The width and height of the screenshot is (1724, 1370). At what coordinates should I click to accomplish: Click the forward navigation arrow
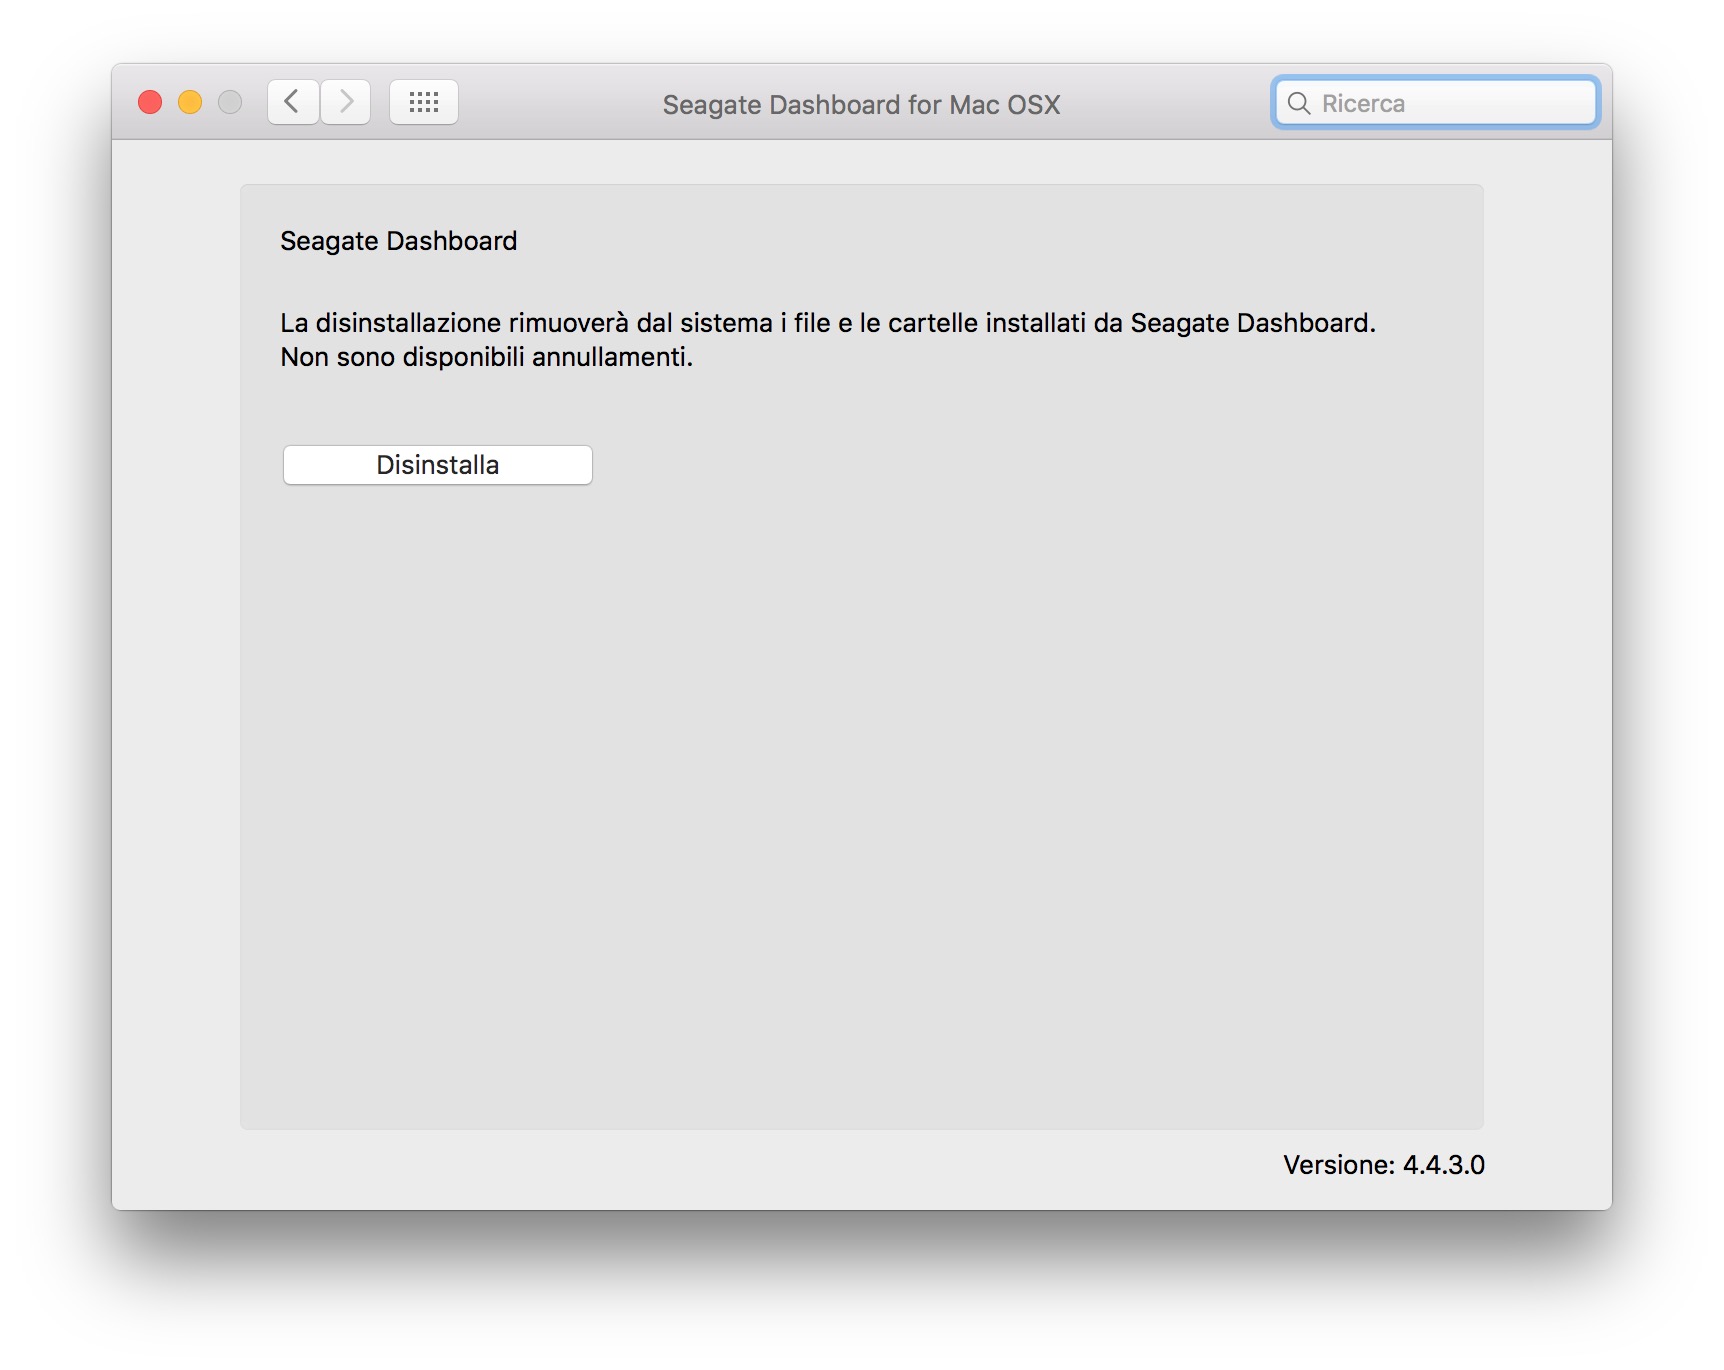346,102
